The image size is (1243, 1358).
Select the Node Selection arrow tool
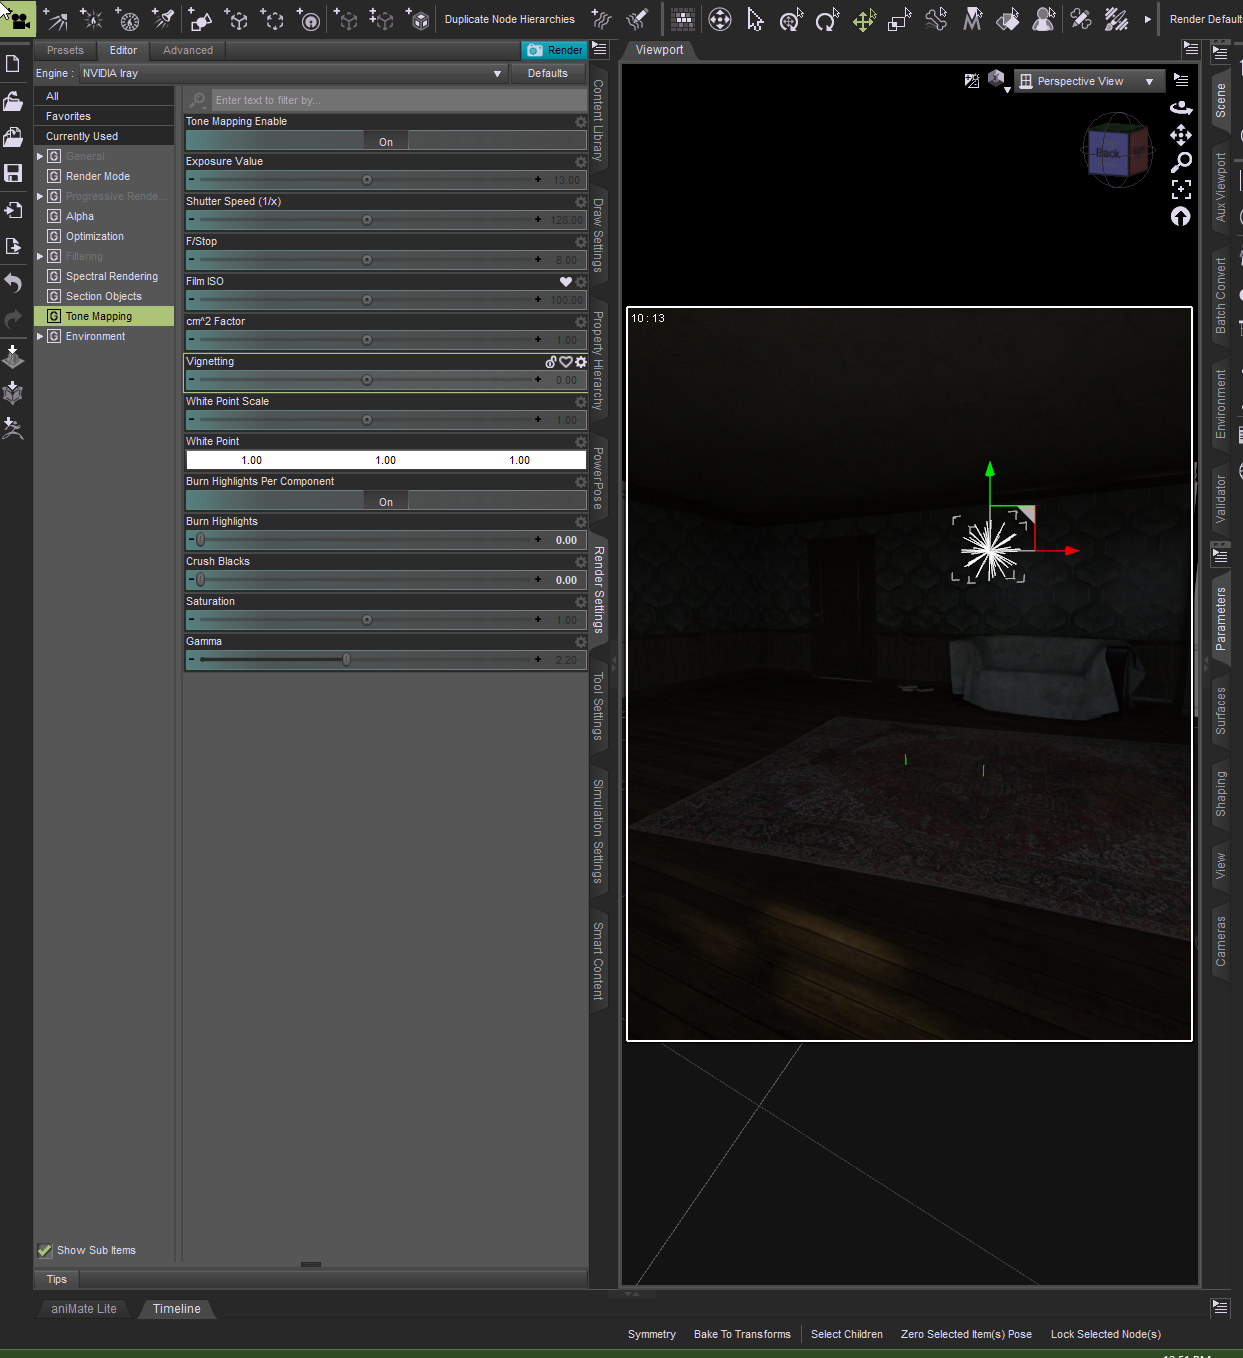[x=755, y=19]
